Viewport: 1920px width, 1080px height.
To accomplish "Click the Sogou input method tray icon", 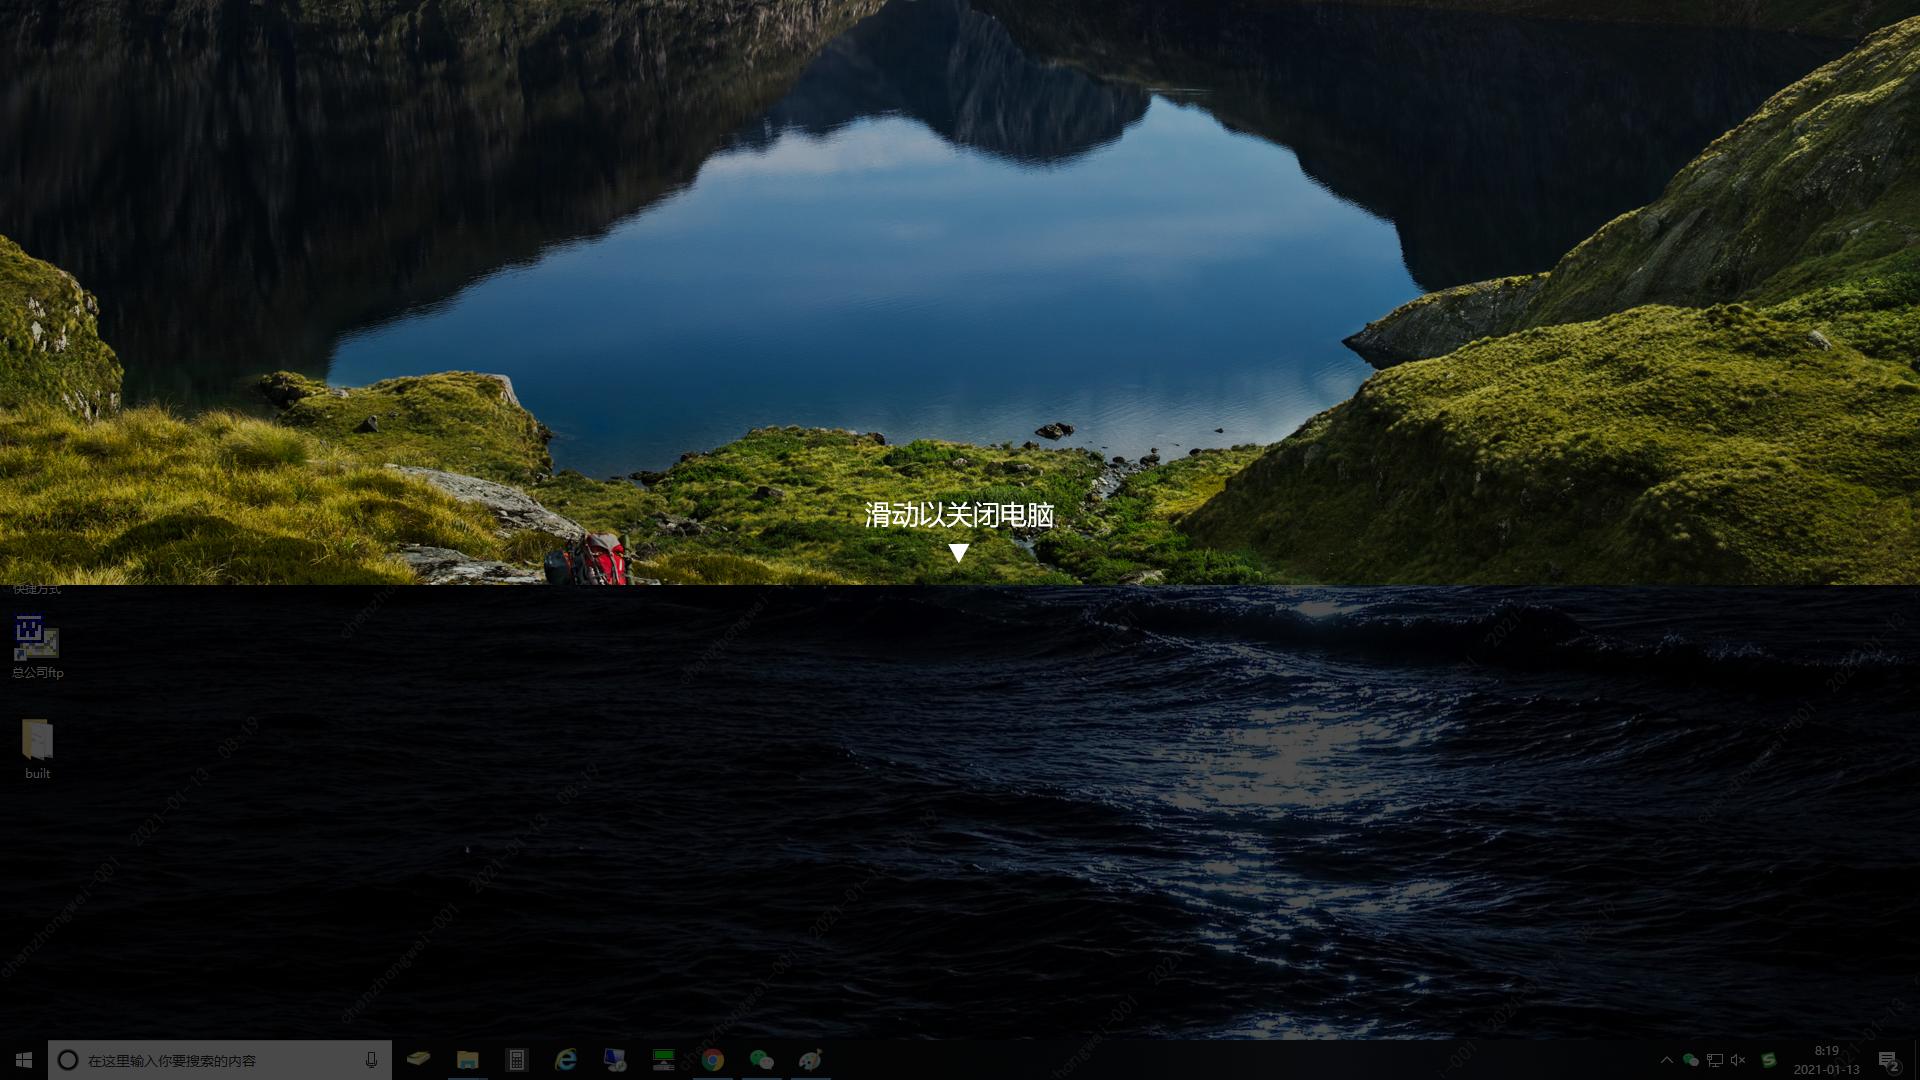I will tap(1768, 1060).
